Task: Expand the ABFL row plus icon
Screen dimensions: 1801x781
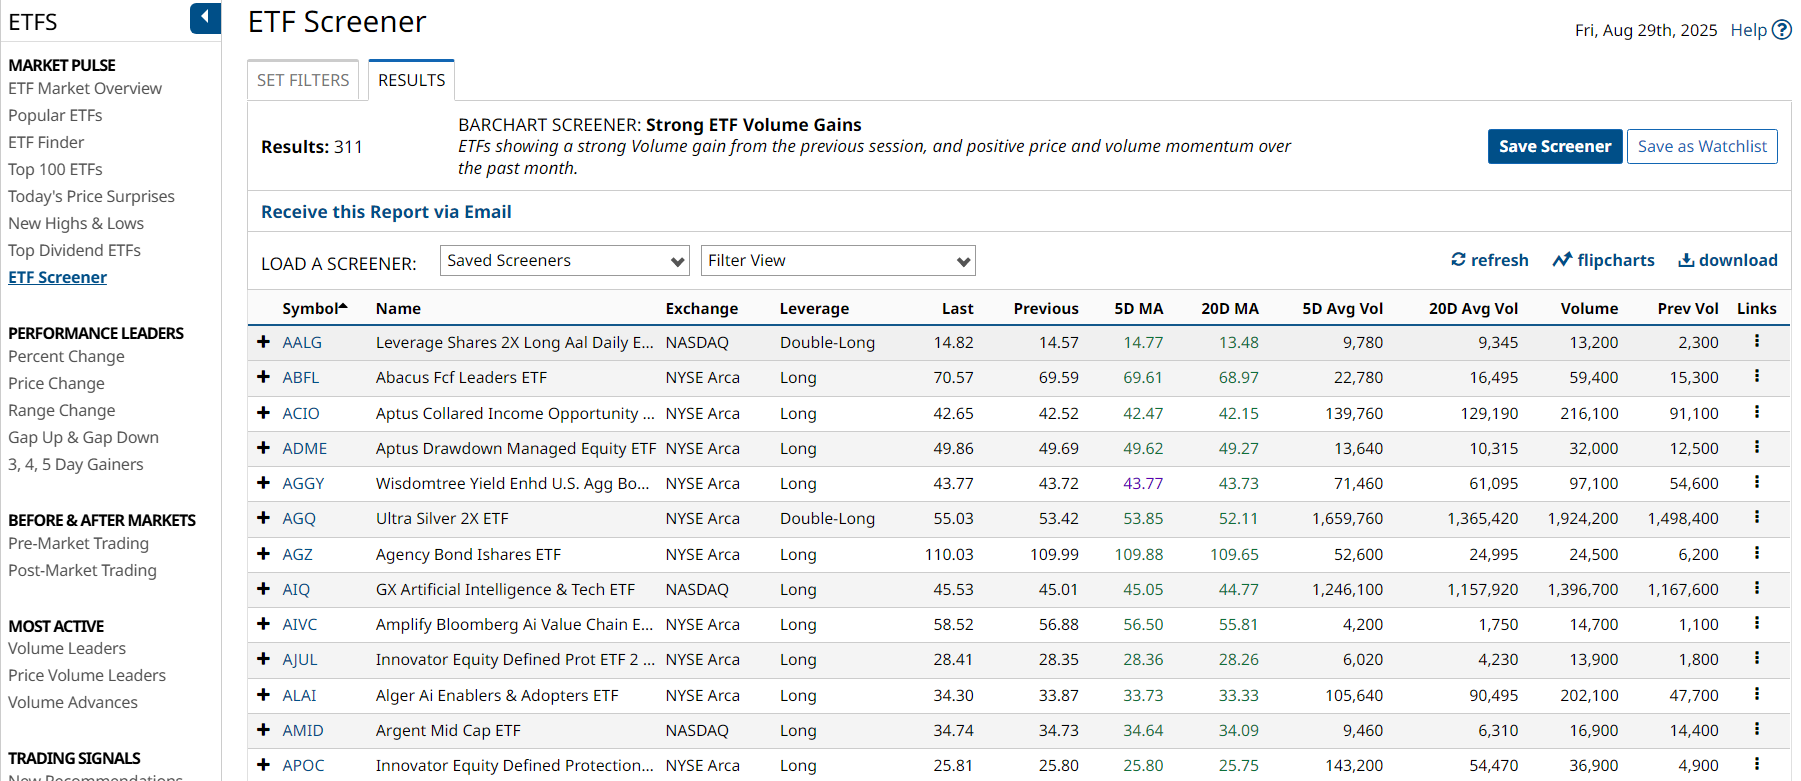Action: coord(263,377)
